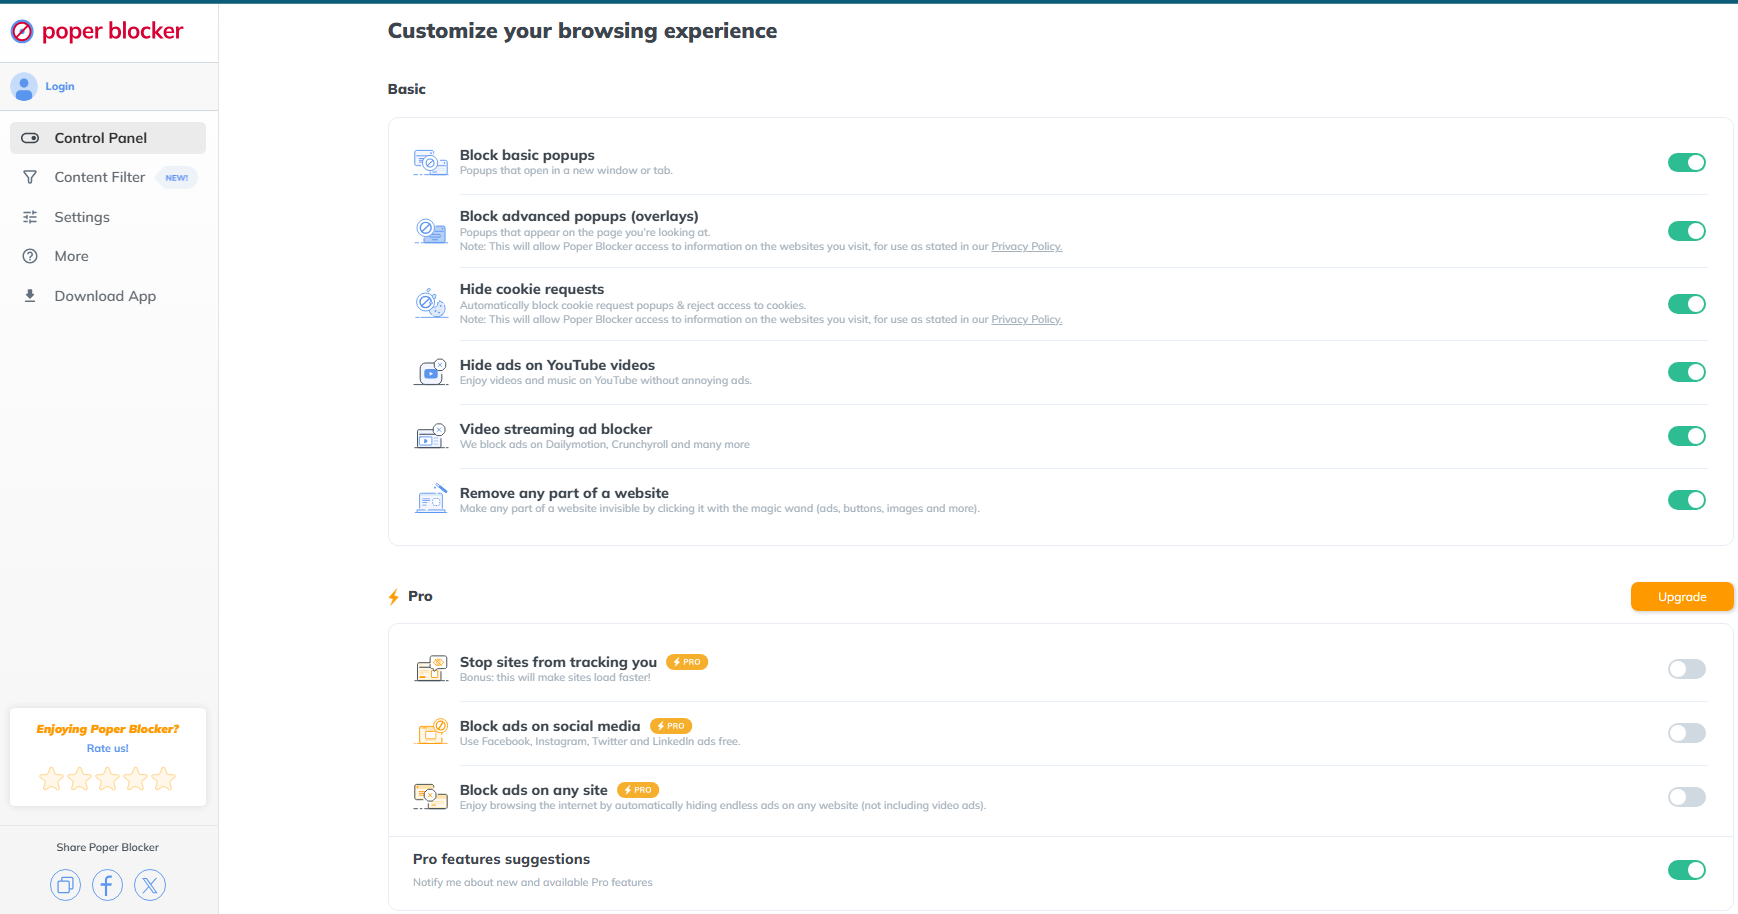
Task: Disable Pro features suggestions notifications
Action: (1687, 870)
